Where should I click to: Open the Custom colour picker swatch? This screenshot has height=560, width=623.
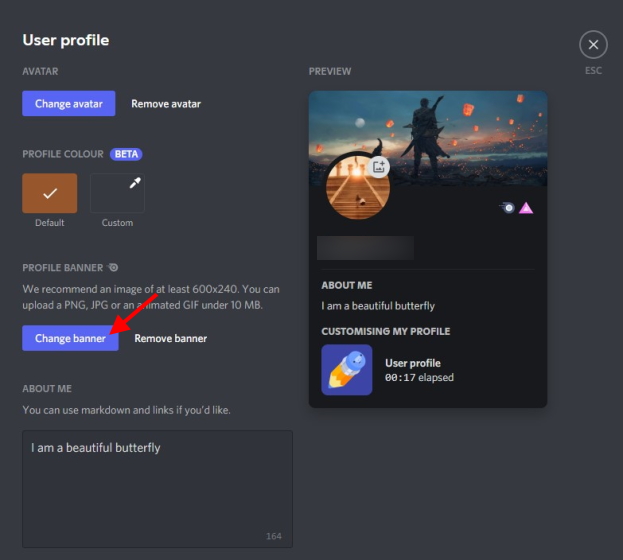117,193
